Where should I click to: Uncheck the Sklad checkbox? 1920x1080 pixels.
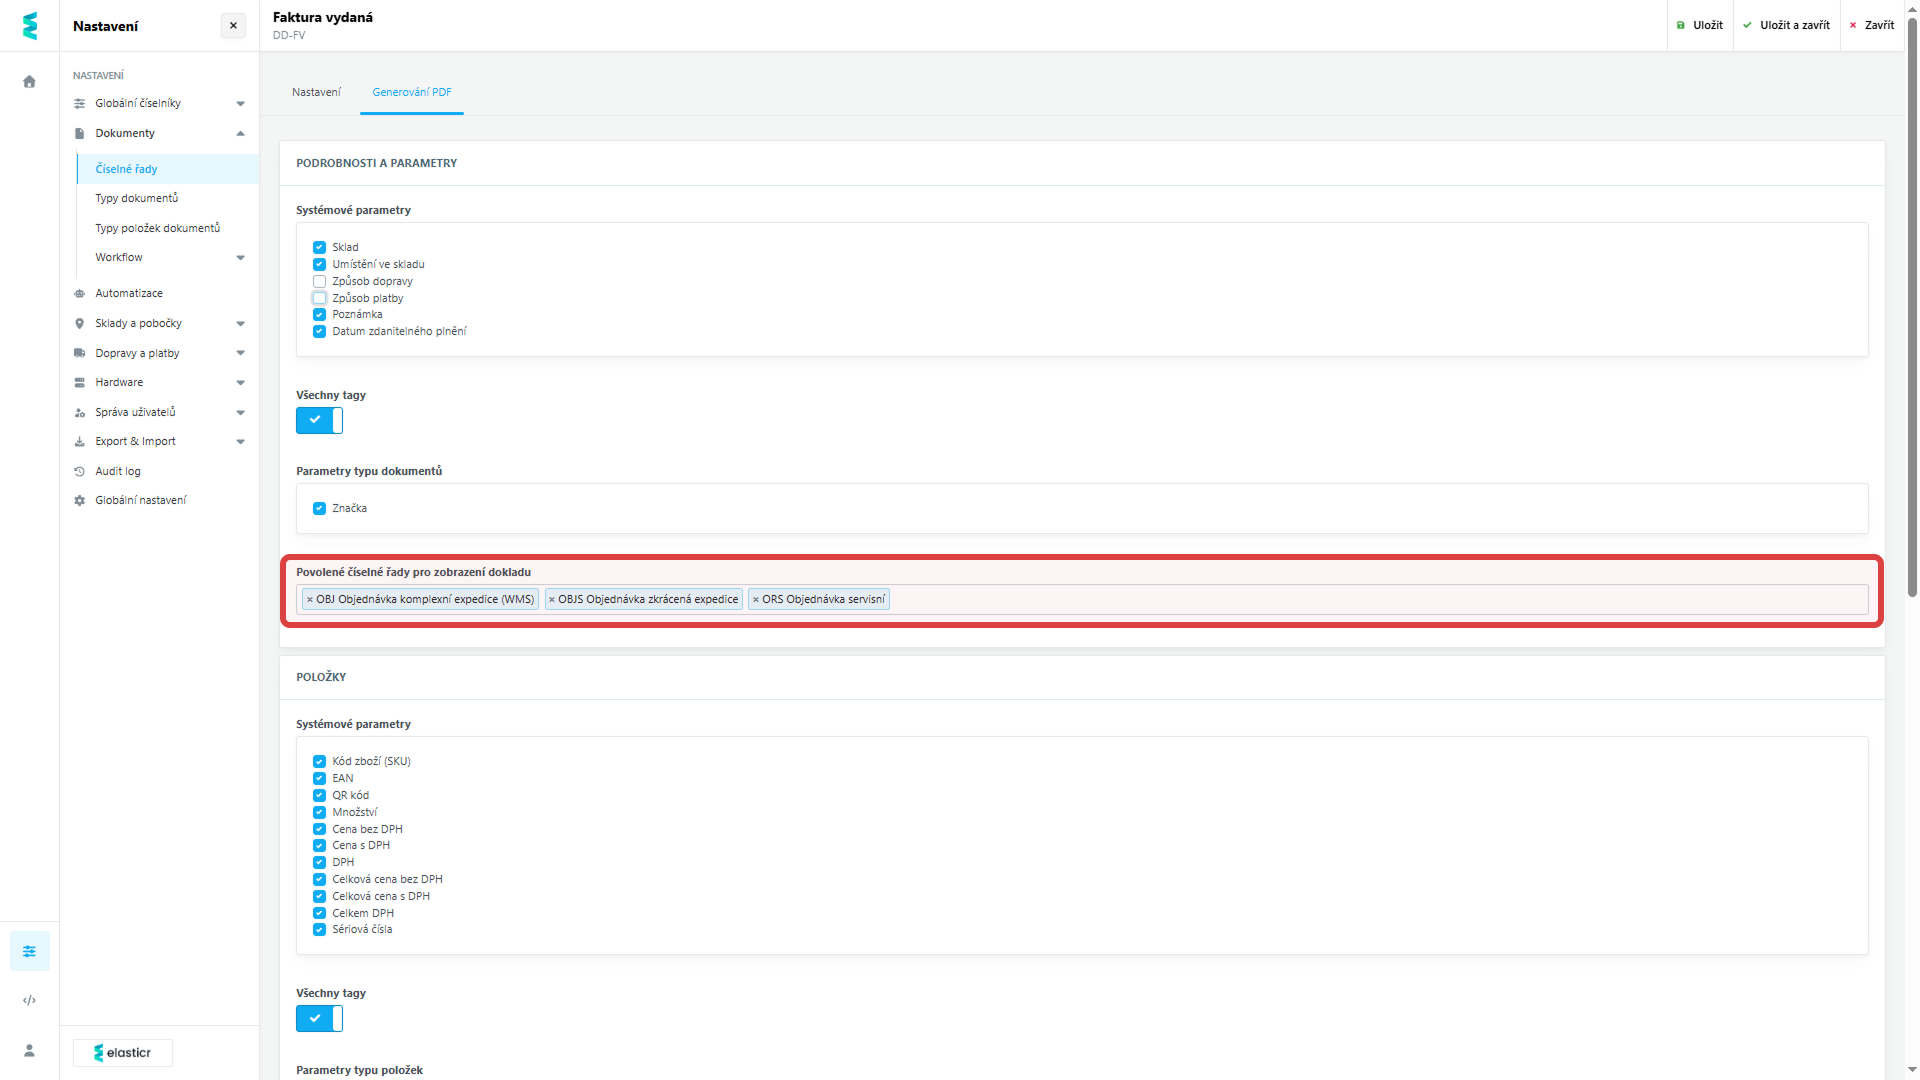pos(319,247)
